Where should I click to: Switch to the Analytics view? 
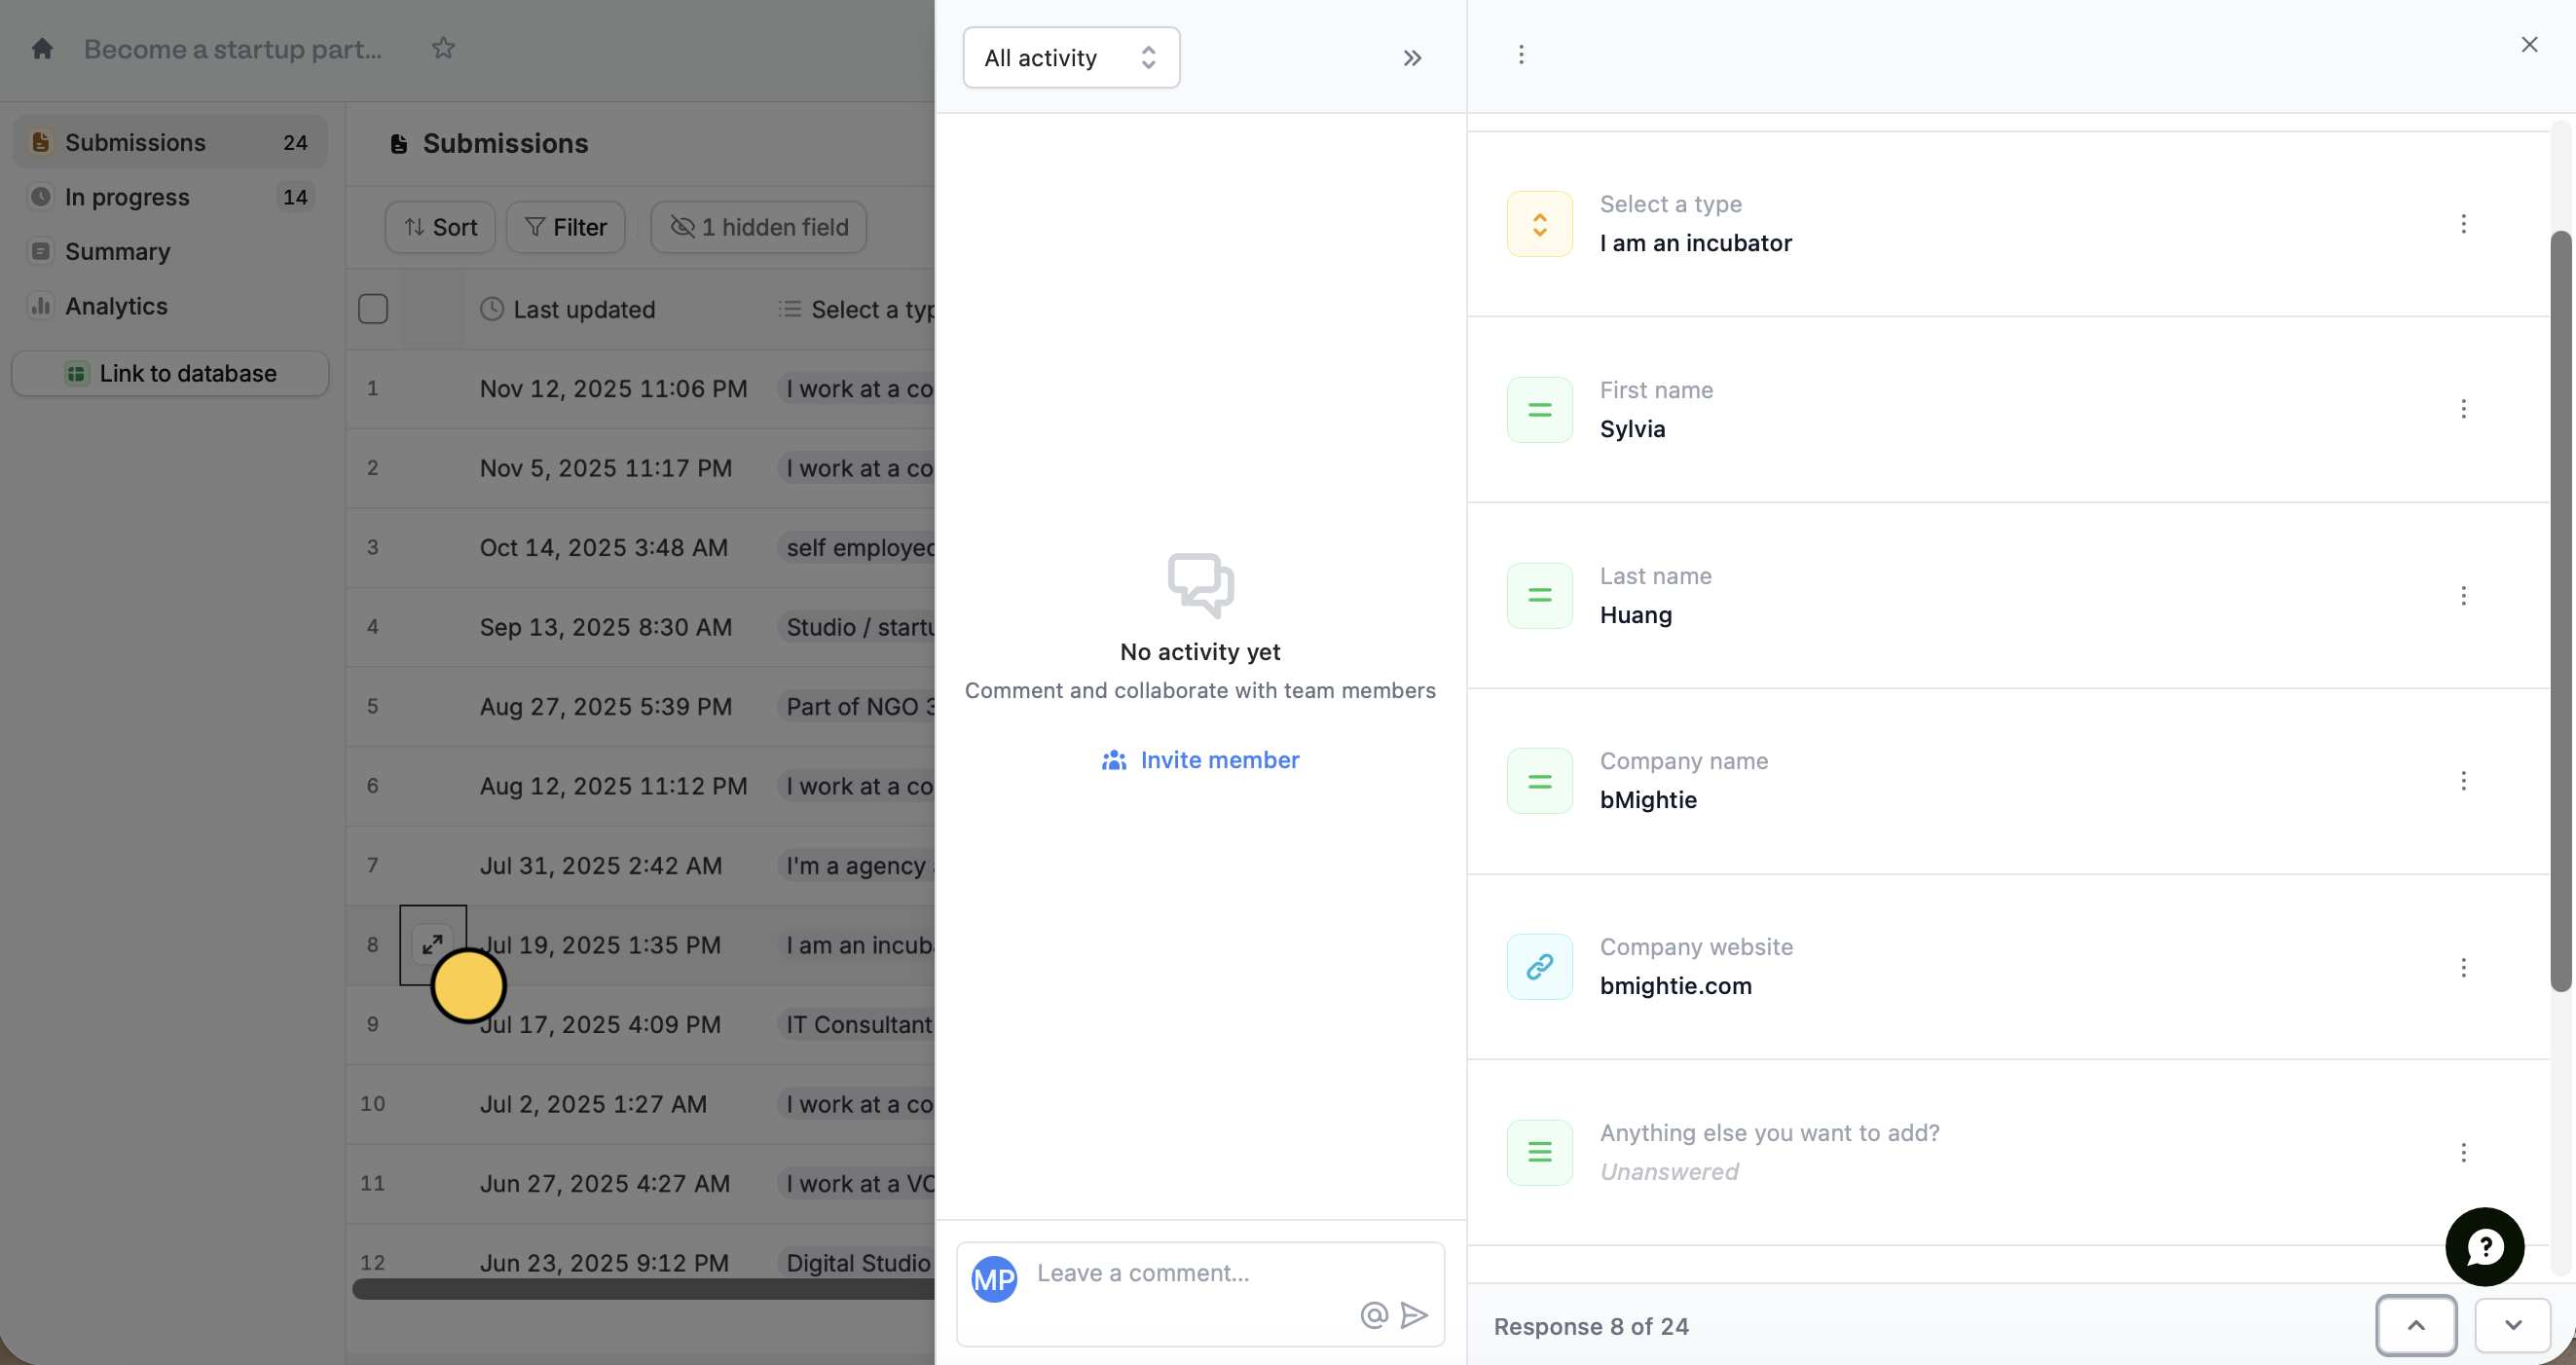pyautogui.click(x=116, y=306)
